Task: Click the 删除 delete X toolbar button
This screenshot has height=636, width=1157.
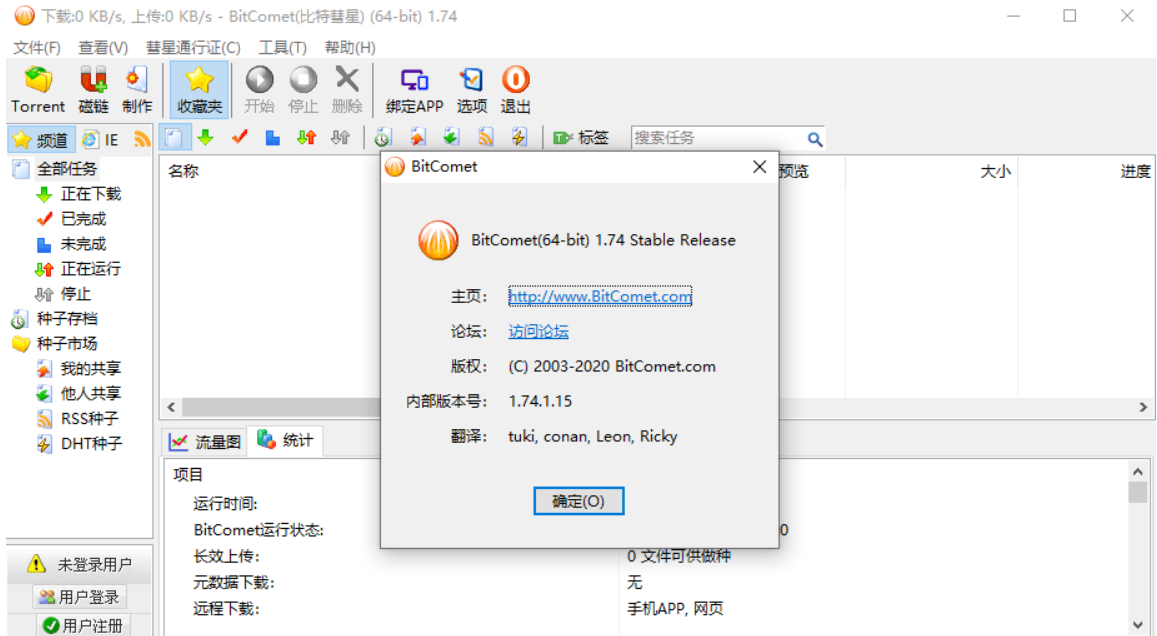Action: 347,89
